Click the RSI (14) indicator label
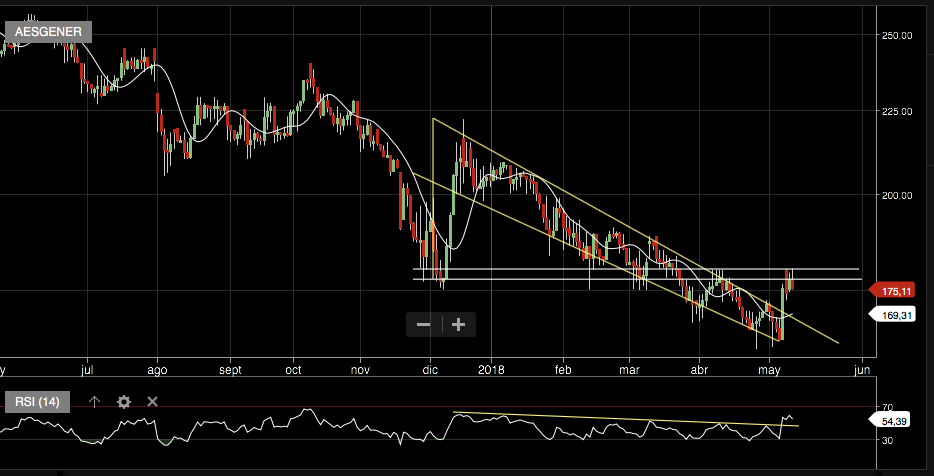This screenshot has height=476, width=934. tap(37, 402)
